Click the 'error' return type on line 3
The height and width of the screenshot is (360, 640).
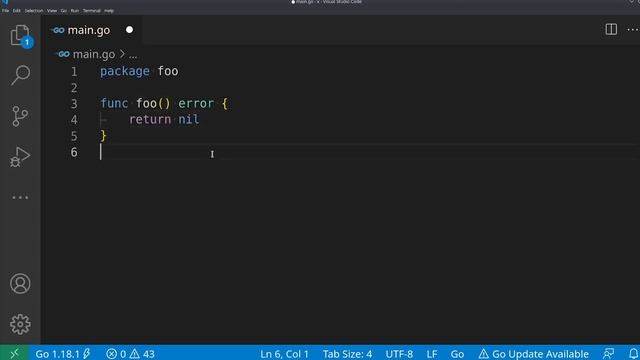click(196, 103)
